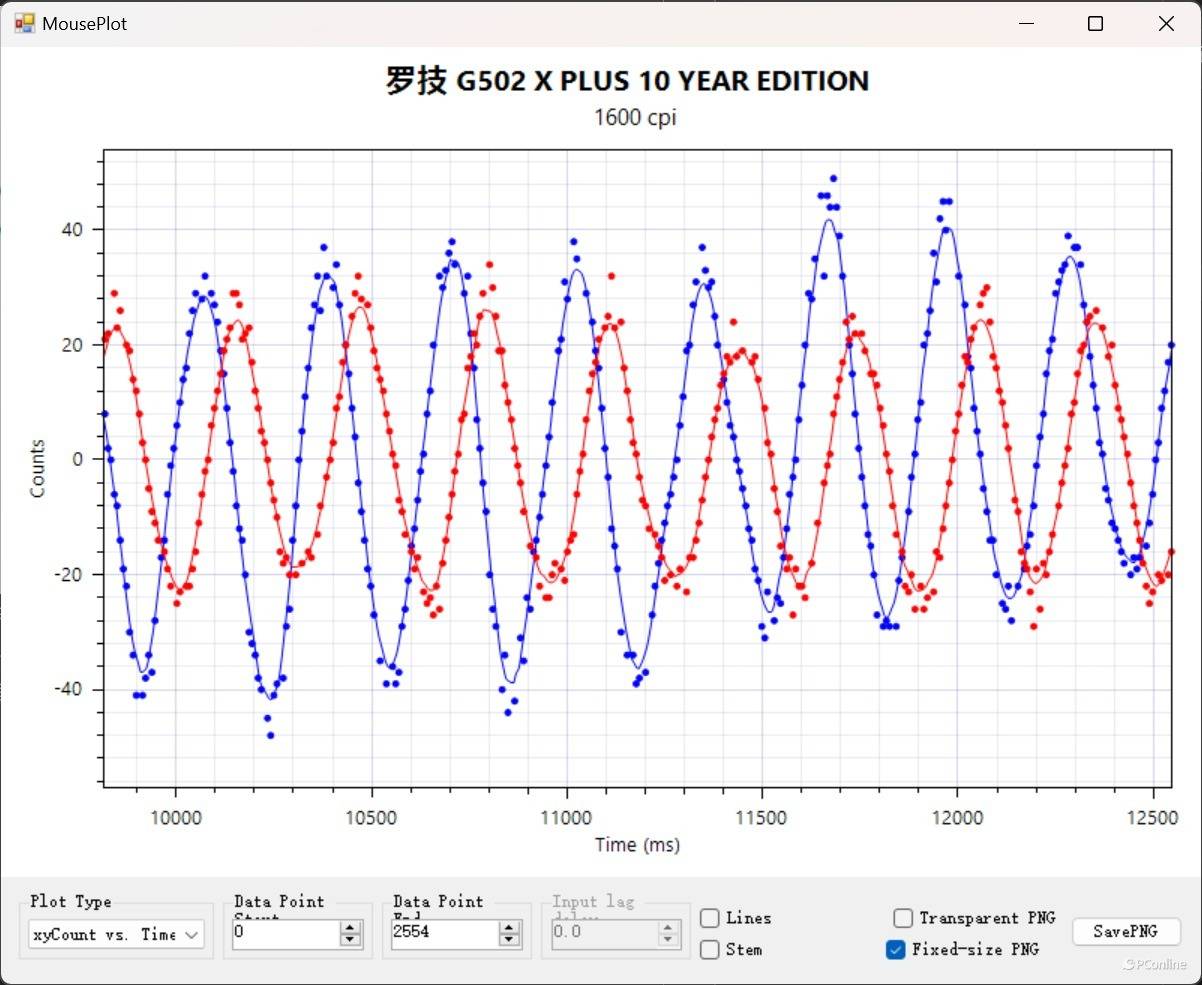Decrease Data Point Start with down arrow

350,940
